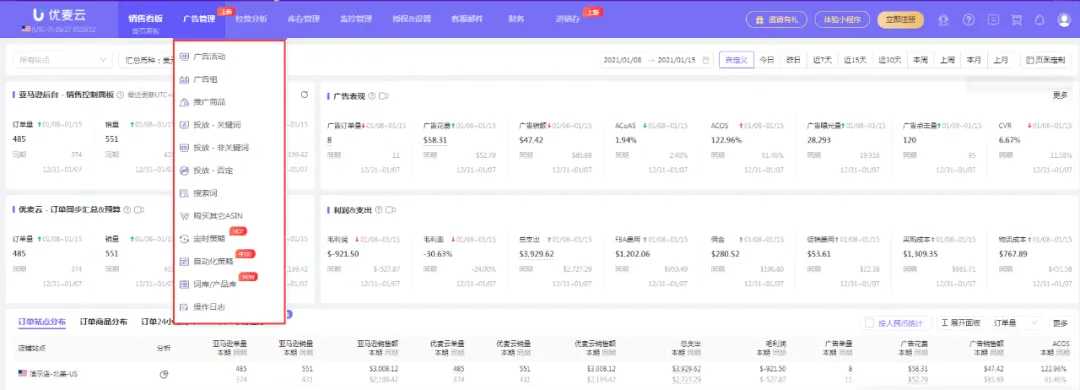Open the calendar icon in date range
Image resolution: width=1080 pixels, height=390 pixels.
[x=705, y=60]
